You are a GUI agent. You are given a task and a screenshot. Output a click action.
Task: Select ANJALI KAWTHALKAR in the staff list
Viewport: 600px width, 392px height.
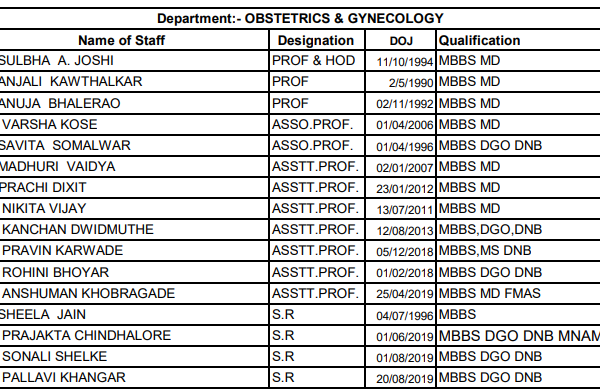point(71,82)
